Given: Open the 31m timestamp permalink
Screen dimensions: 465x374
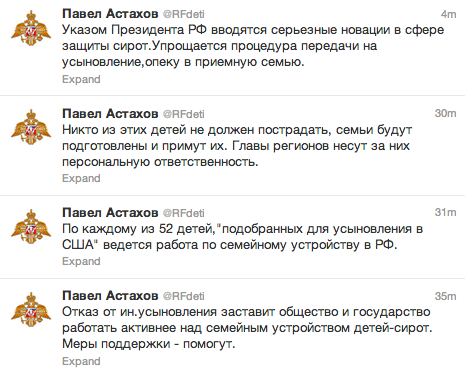Looking at the screenshot, I should 446,212.
